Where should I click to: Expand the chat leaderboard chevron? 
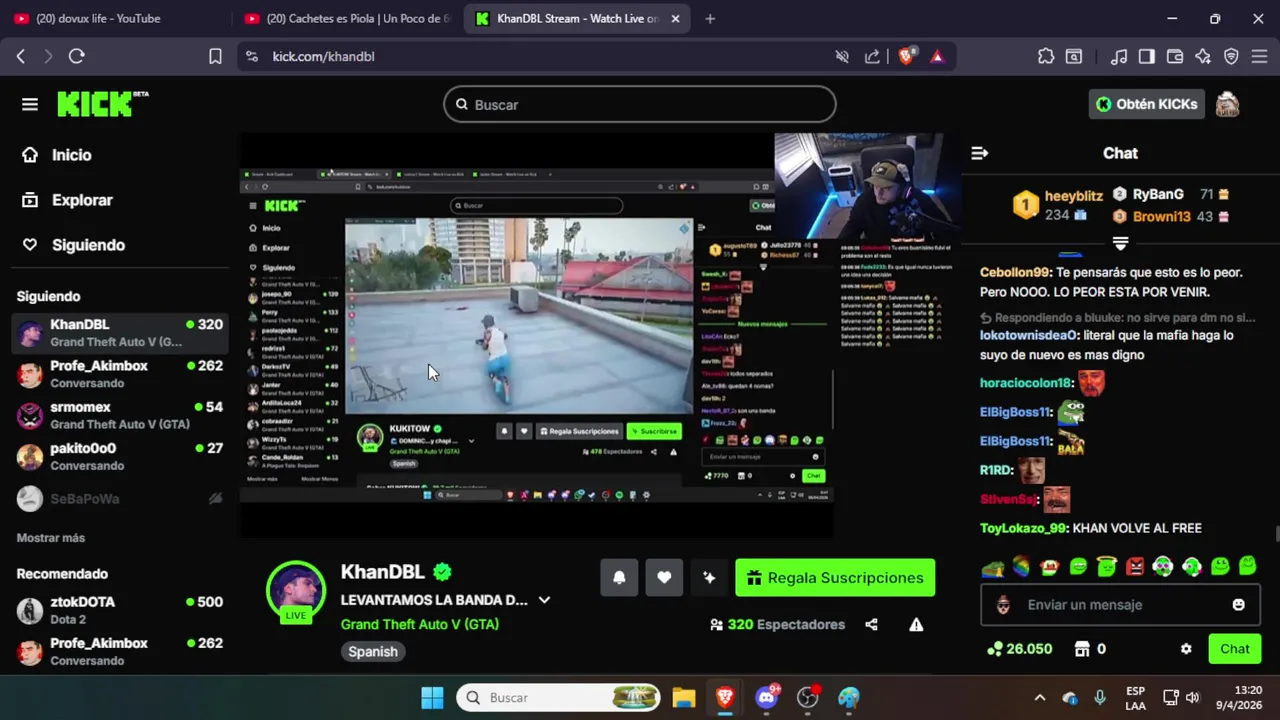(1120, 244)
